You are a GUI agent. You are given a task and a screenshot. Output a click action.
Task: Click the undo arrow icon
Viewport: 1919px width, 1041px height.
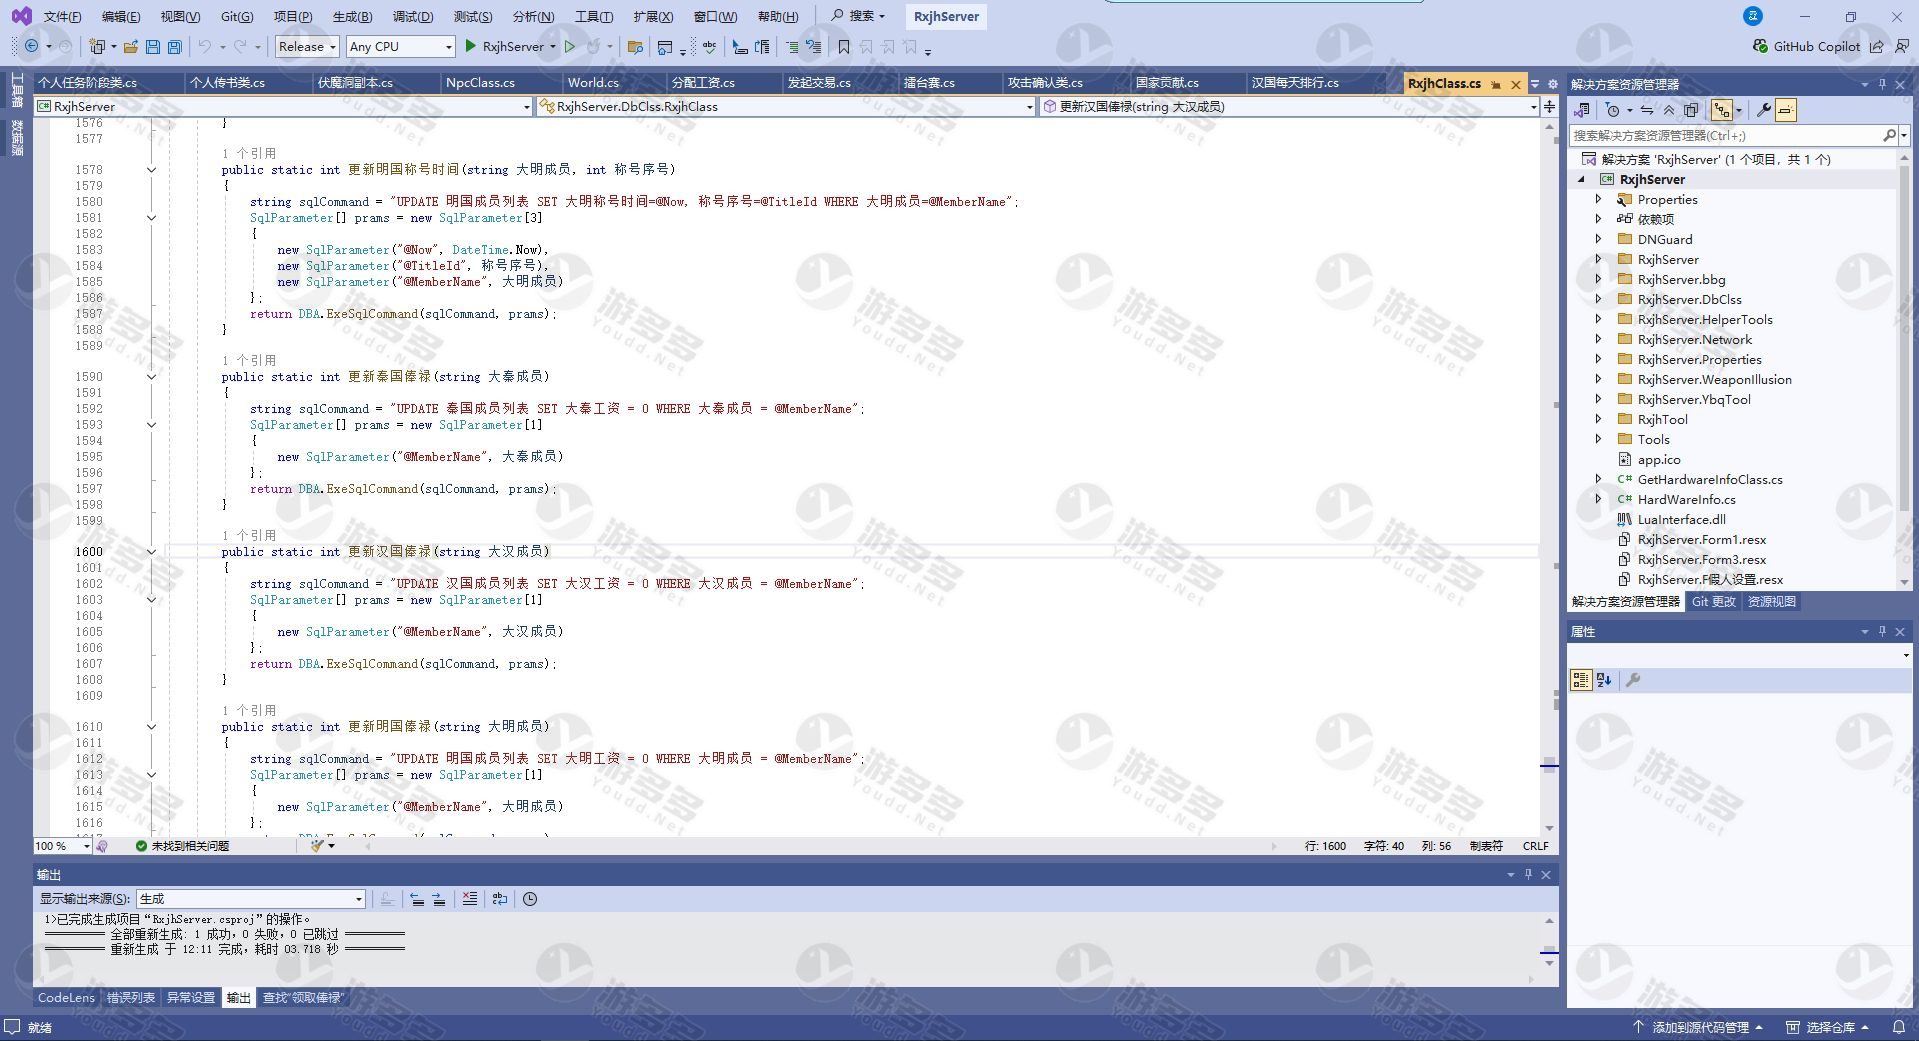coord(204,46)
